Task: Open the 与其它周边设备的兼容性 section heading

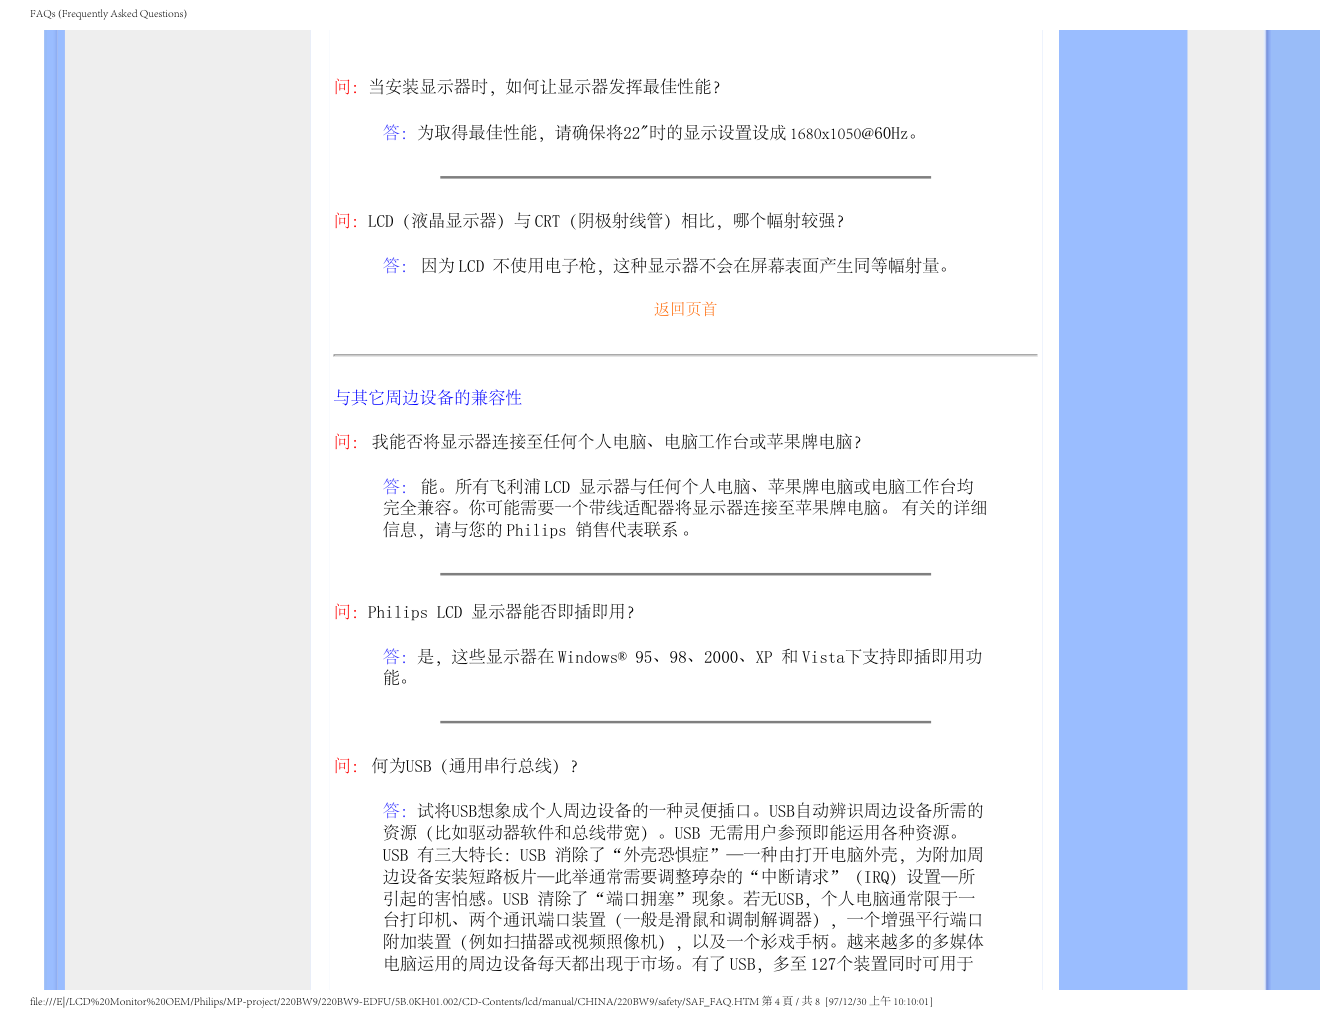Action: coord(427,398)
